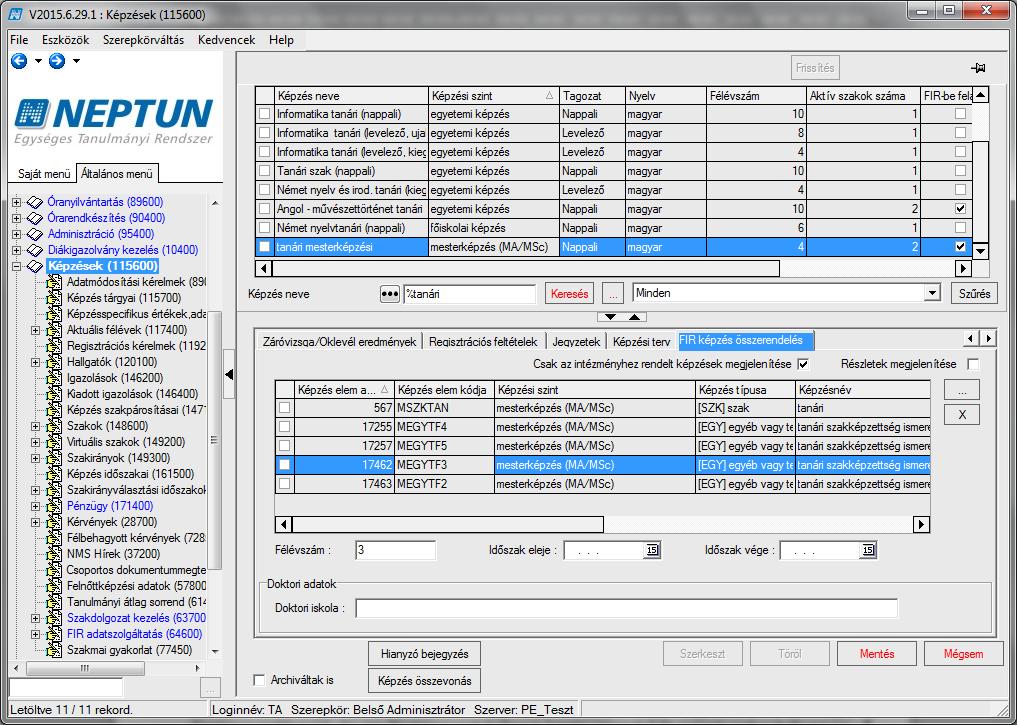
Task: Tick the checkbox of the MEGYTF2 row
Action: [x=284, y=484]
